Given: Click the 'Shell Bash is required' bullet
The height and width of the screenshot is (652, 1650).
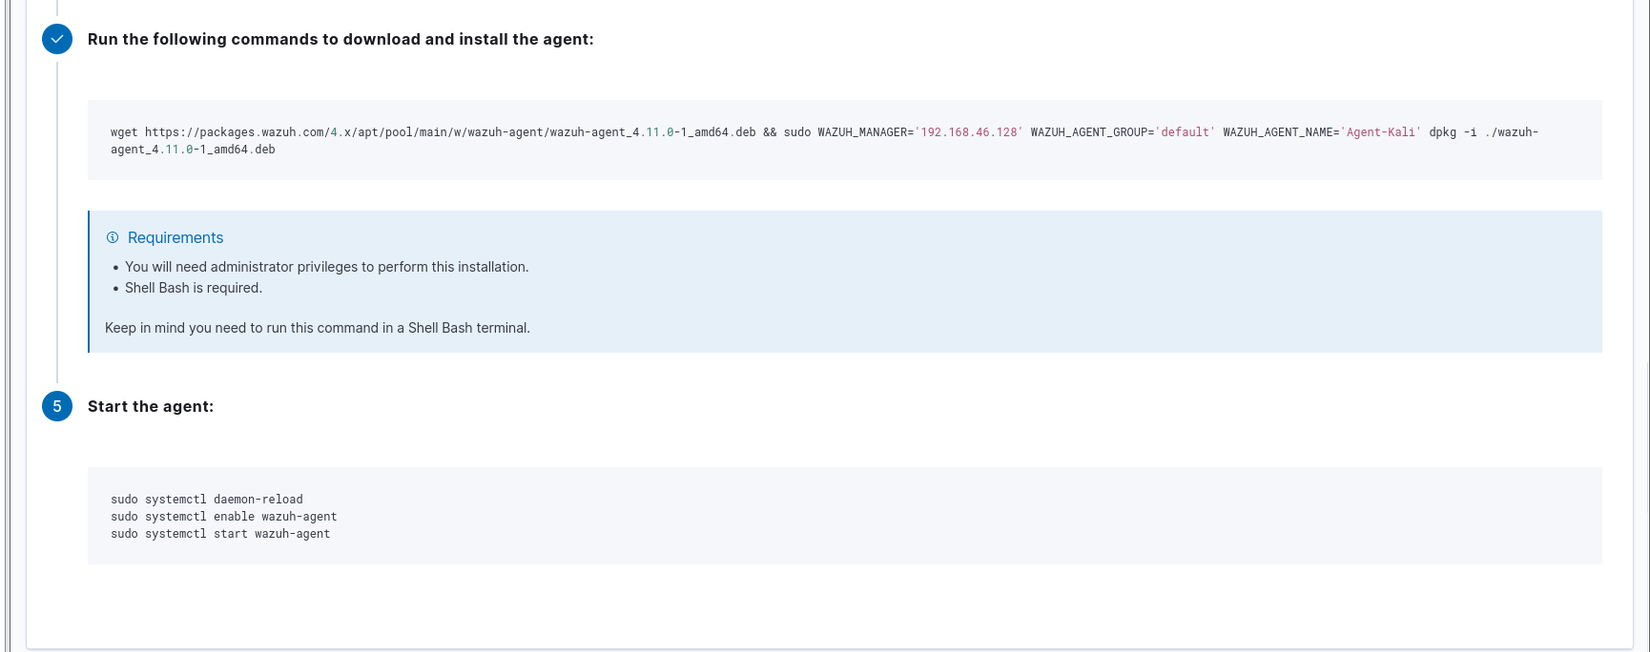Looking at the screenshot, I should (193, 288).
